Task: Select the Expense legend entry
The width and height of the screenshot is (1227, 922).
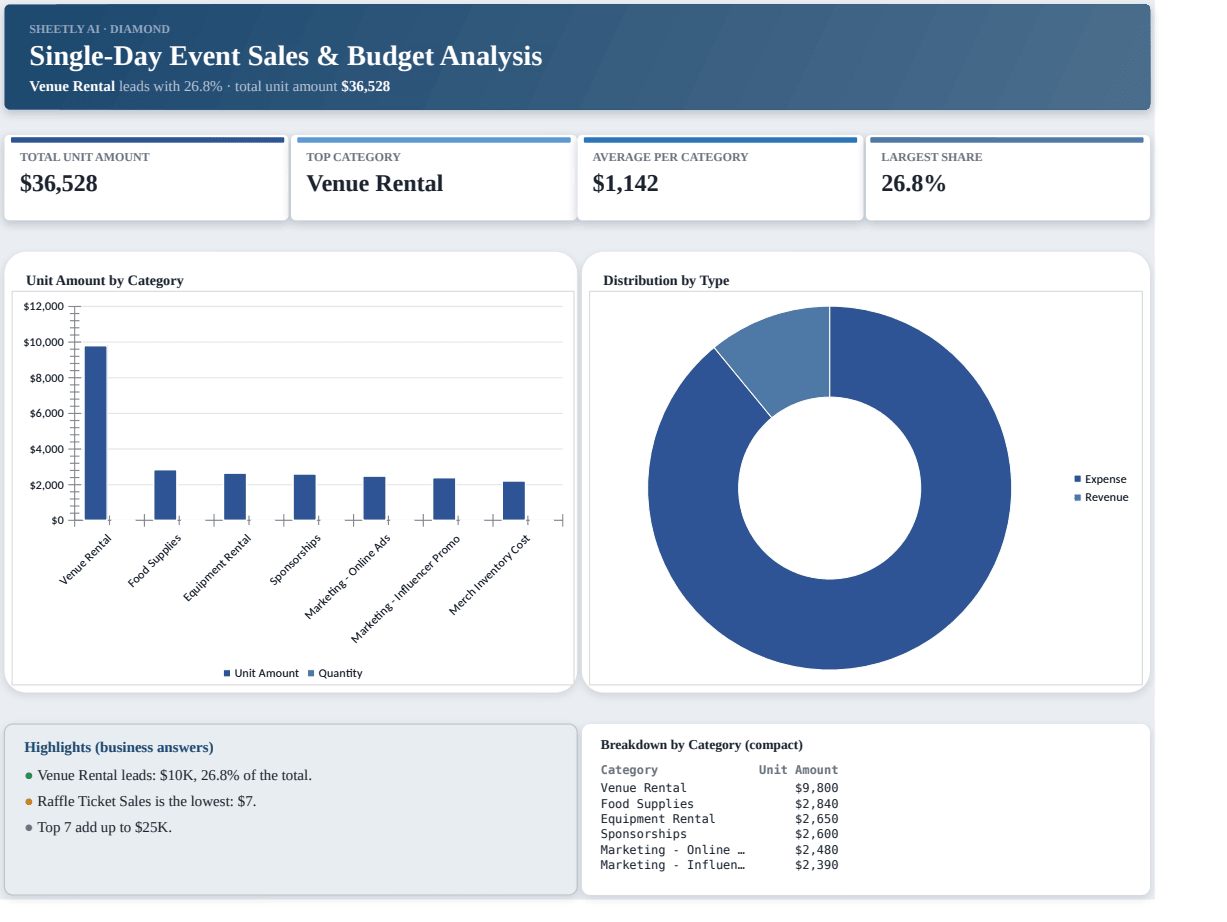Action: click(1100, 479)
